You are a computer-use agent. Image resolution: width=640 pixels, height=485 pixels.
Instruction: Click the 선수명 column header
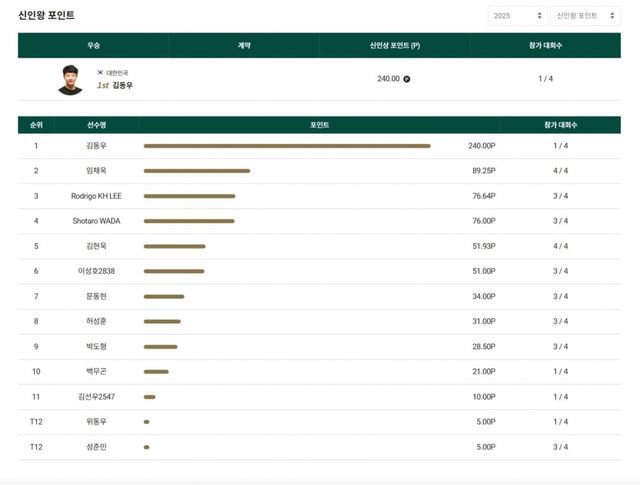click(x=96, y=125)
